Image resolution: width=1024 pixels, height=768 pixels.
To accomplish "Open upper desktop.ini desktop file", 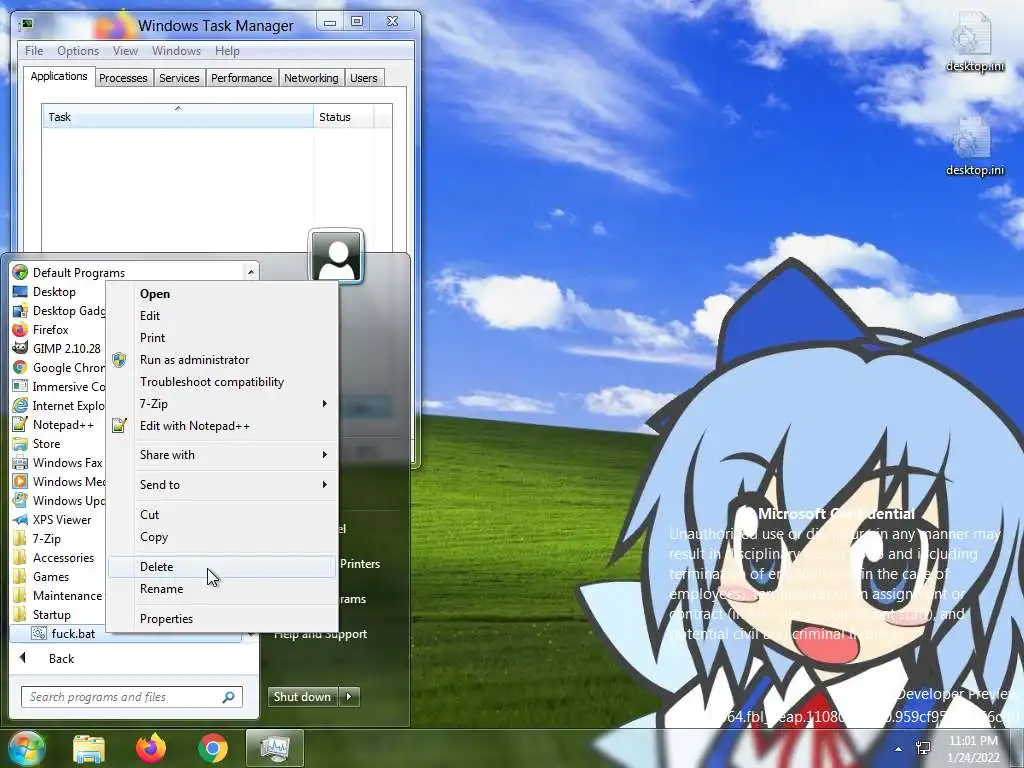I will pyautogui.click(x=975, y=43).
